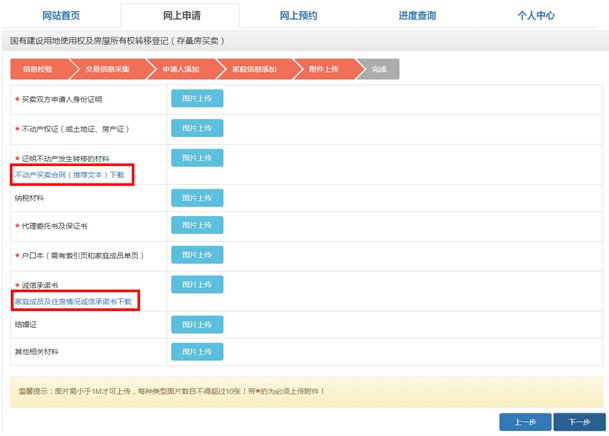The height and width of the screenshot is (436, 609).
Task: Click the 上一步 button
Action: (x=525, y=422)
